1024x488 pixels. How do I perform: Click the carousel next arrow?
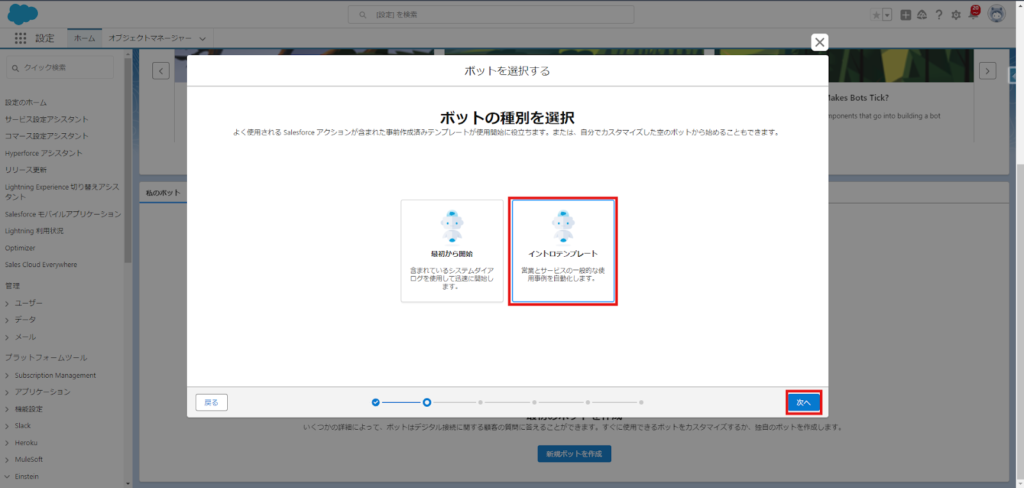click(x=988, y=71)
